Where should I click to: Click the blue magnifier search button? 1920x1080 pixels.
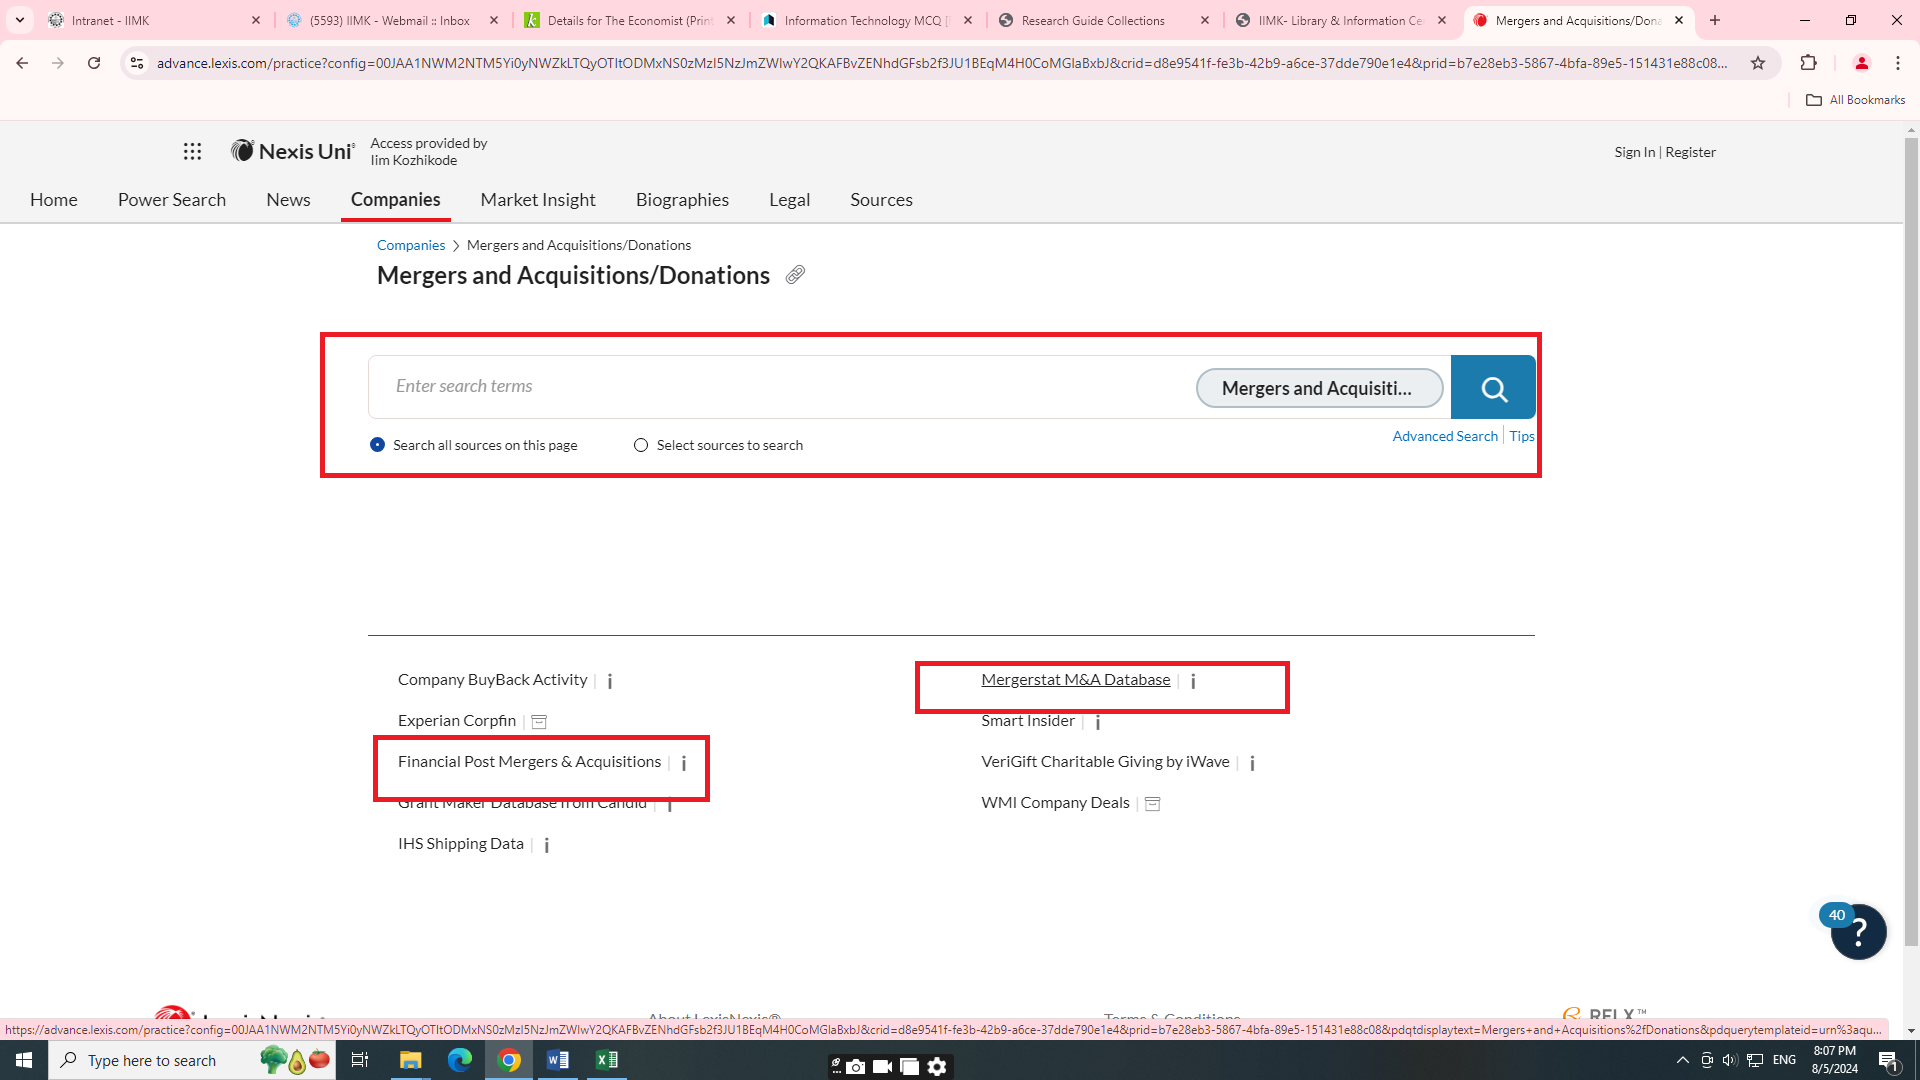point(1493,388)
